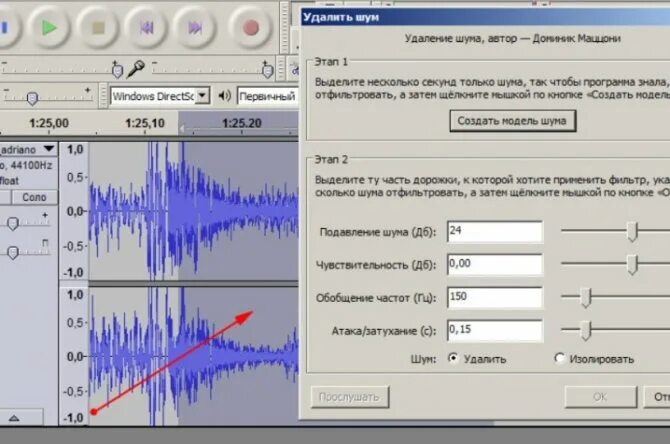Start playback with the green Play button
Image resolution: width=670 pixels, height=444 pixels.
(49, 28)
